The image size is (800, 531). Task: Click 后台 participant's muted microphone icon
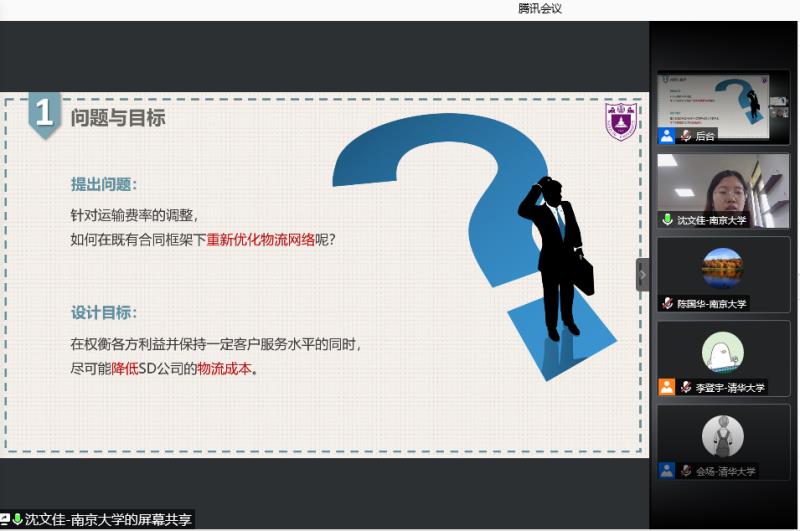[686, 135]
